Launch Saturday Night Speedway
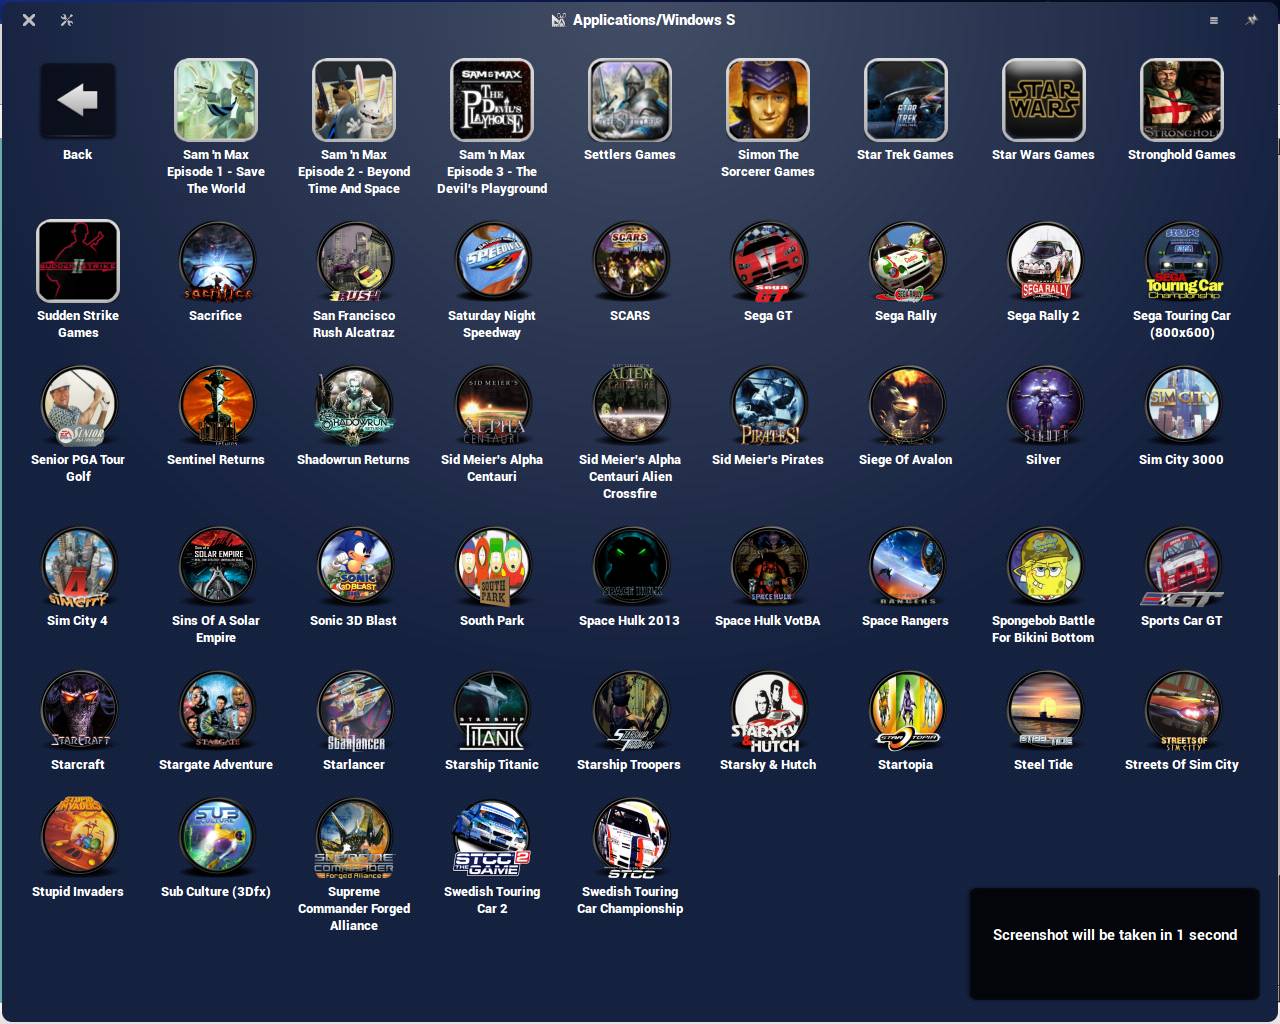 click(x=492, y=261)
